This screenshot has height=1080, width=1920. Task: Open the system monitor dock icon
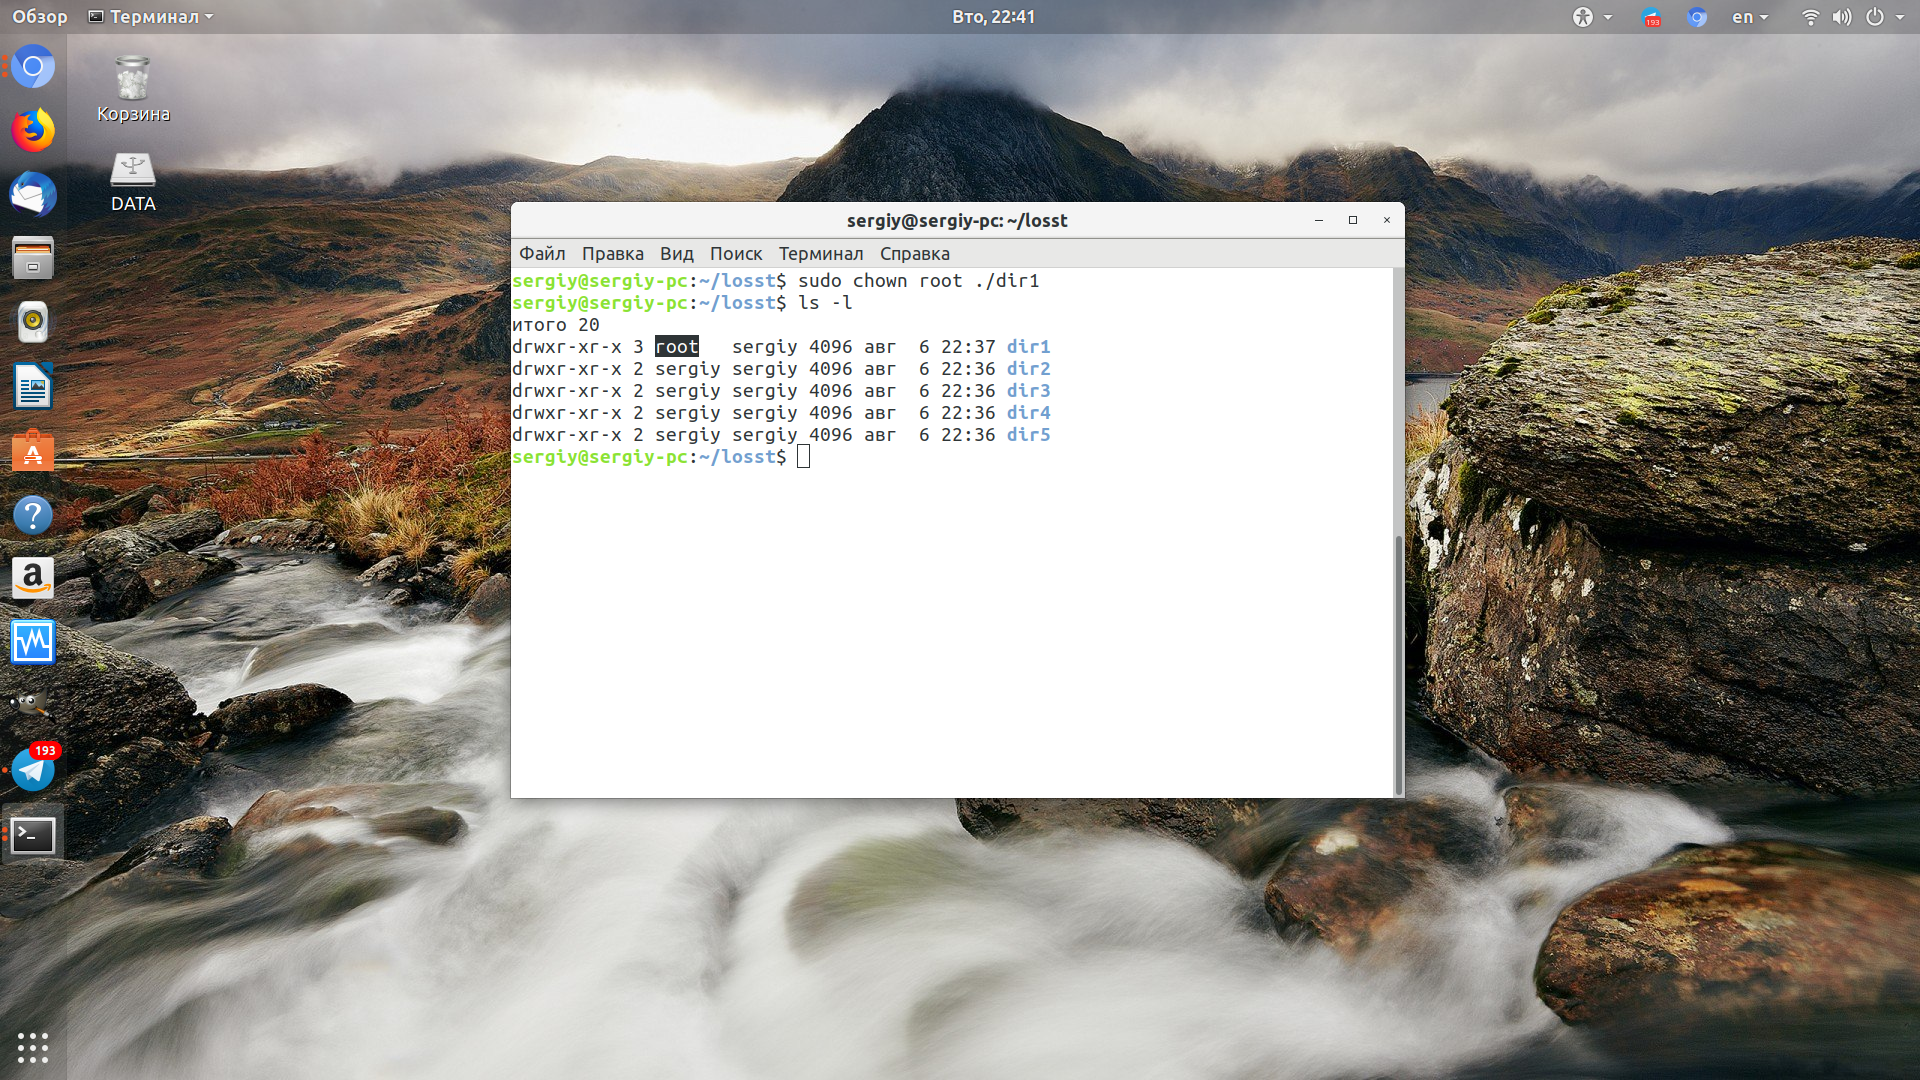tap(33, 642)
